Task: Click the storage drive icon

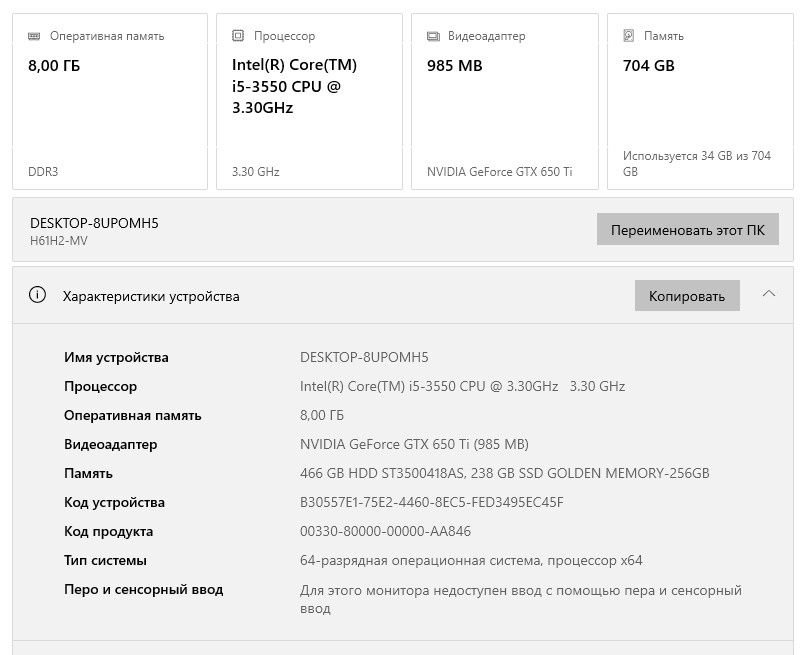Action: coord(629,36)
